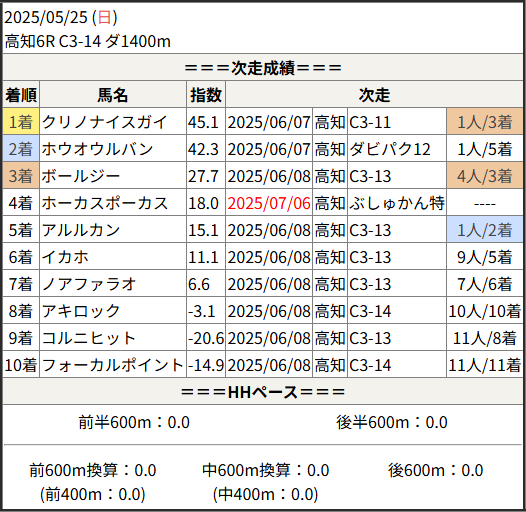The width and height of the screenshot is (526, 512).
Task: Click index value 45.1
Action: coord(203,122)
